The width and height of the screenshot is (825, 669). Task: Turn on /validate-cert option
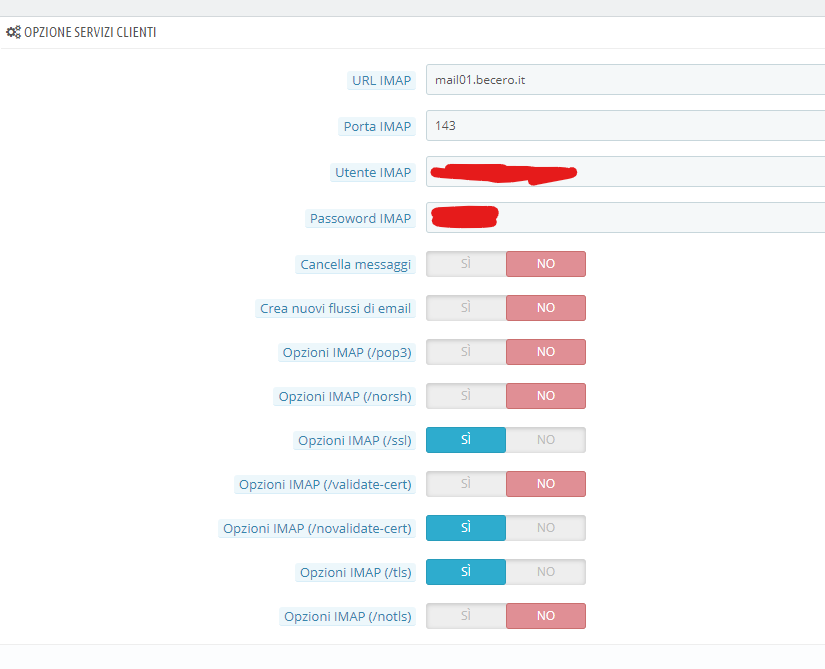[x=466, y=484]
